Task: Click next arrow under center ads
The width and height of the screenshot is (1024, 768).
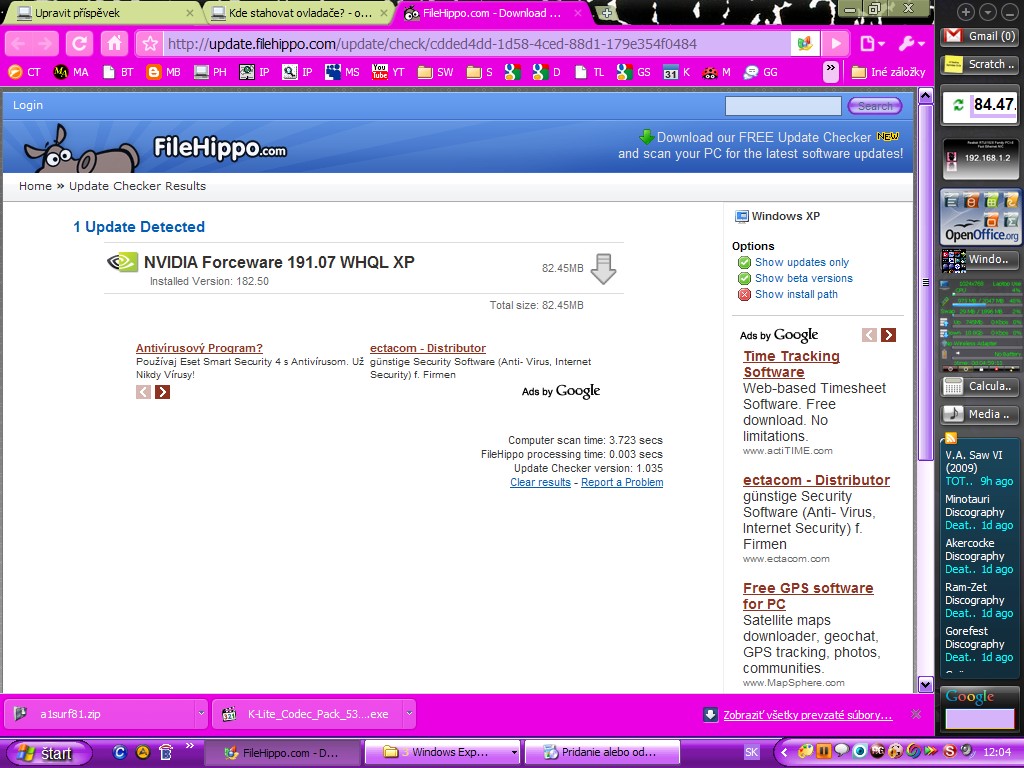Action: [x=163, y=392]
